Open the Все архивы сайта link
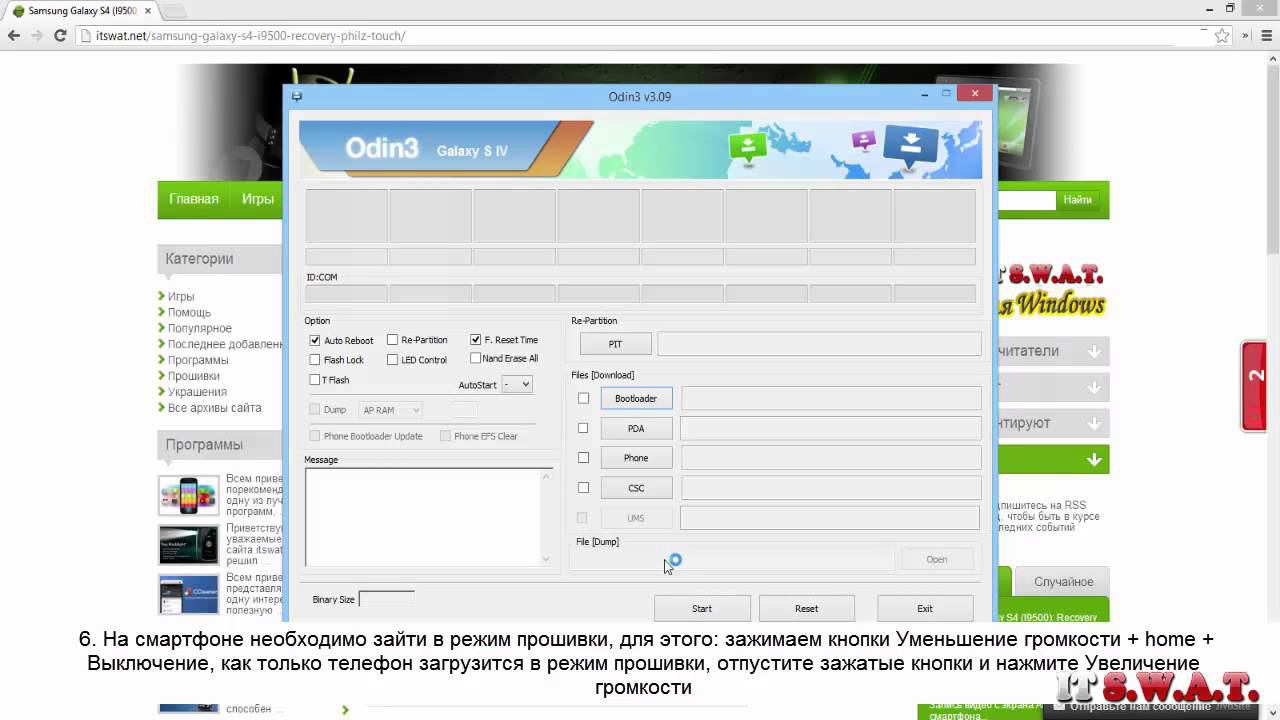The image size is (1280, 720). click(214, 408)
